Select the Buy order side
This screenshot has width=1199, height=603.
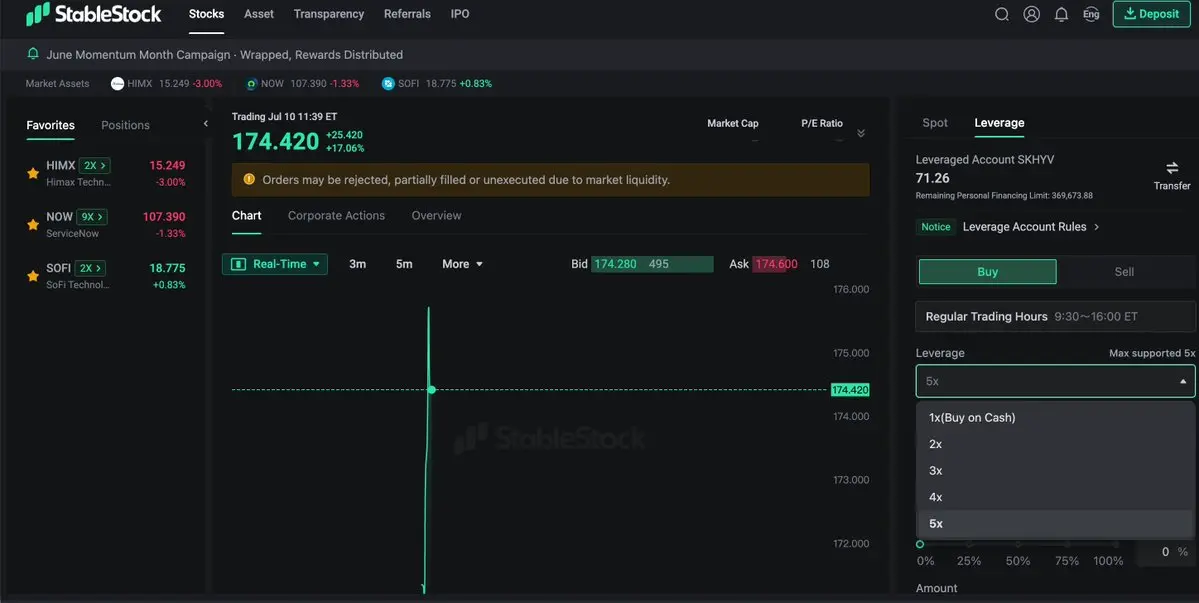point(987,271)
